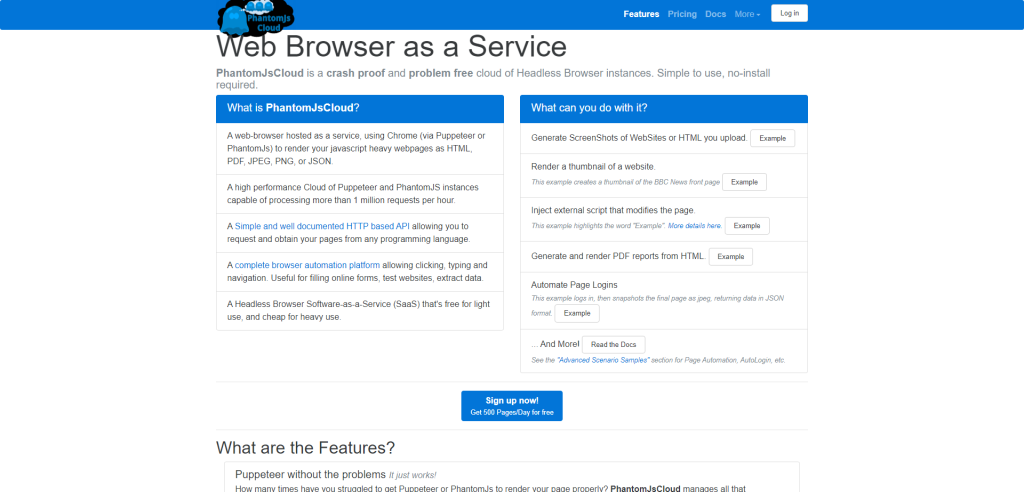This screenshot has height=492, width=1024.
Task: Open Example for BBC News thumbnail
Action: (744, 182)
